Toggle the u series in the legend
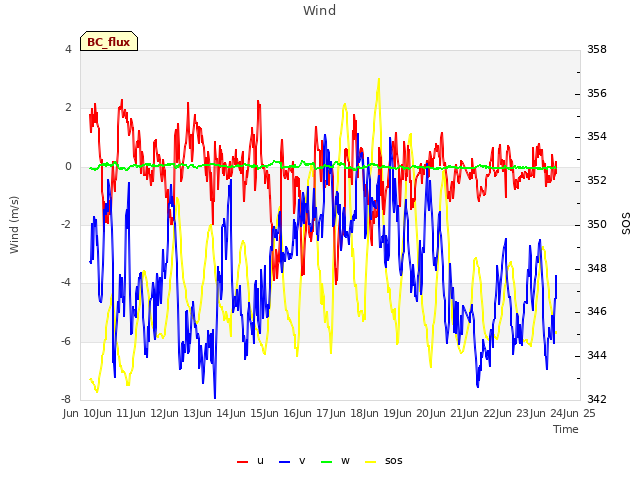The image size is (640, 480). (251, 461)
